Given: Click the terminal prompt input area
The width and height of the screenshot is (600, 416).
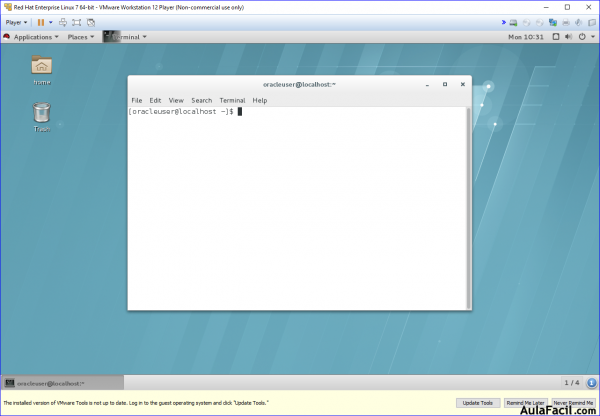Looking at the screenshot, I should tap(297, 208).
